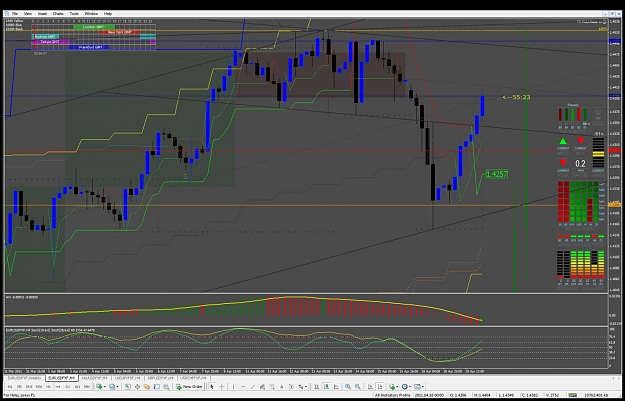The width and height of the screenshot is (625, 401).
Task: Switch to the XAUUSDFXF H4 chart tab
Action: tap(94, 378)
